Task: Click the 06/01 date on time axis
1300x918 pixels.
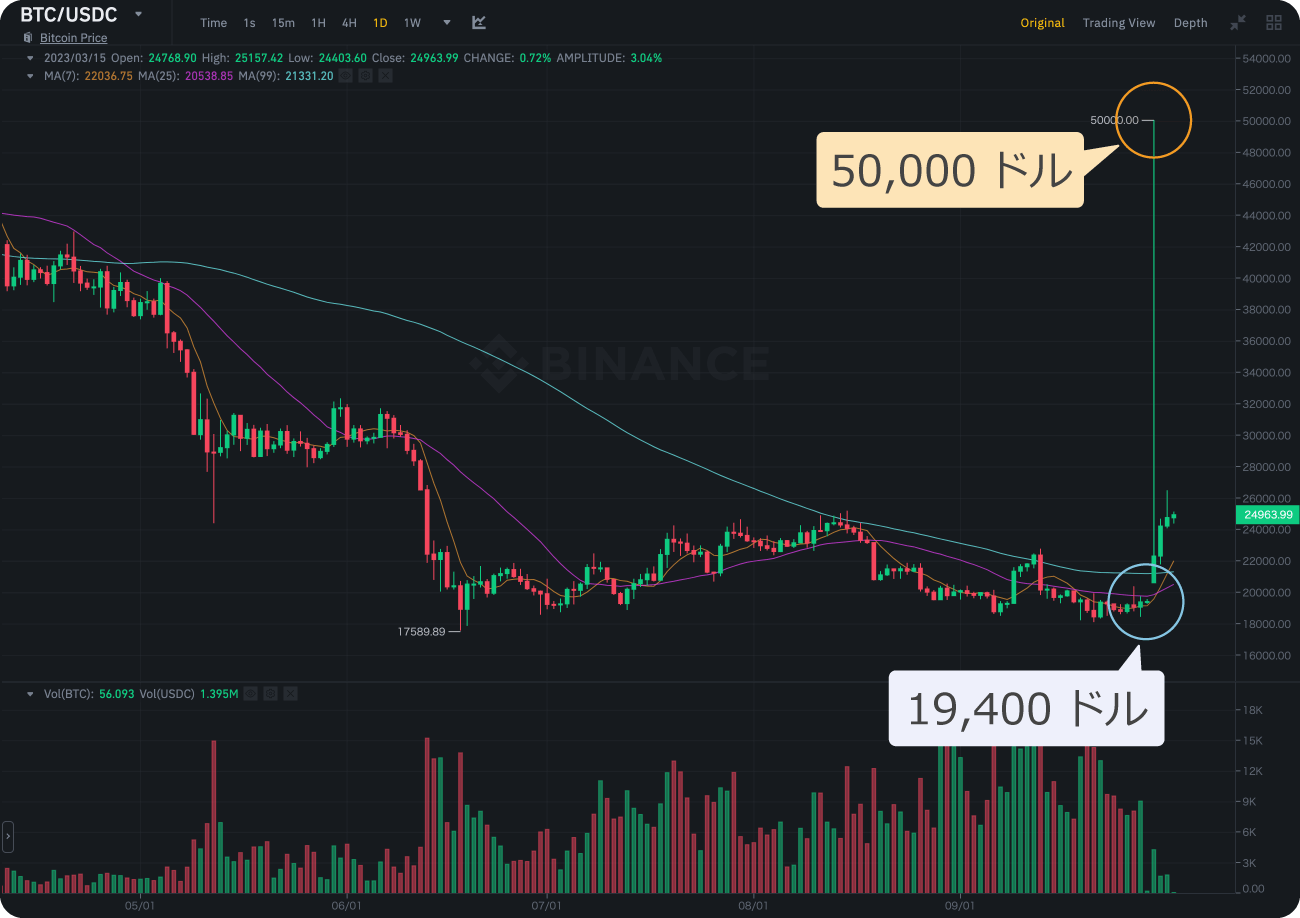Action: pos(345,906)
